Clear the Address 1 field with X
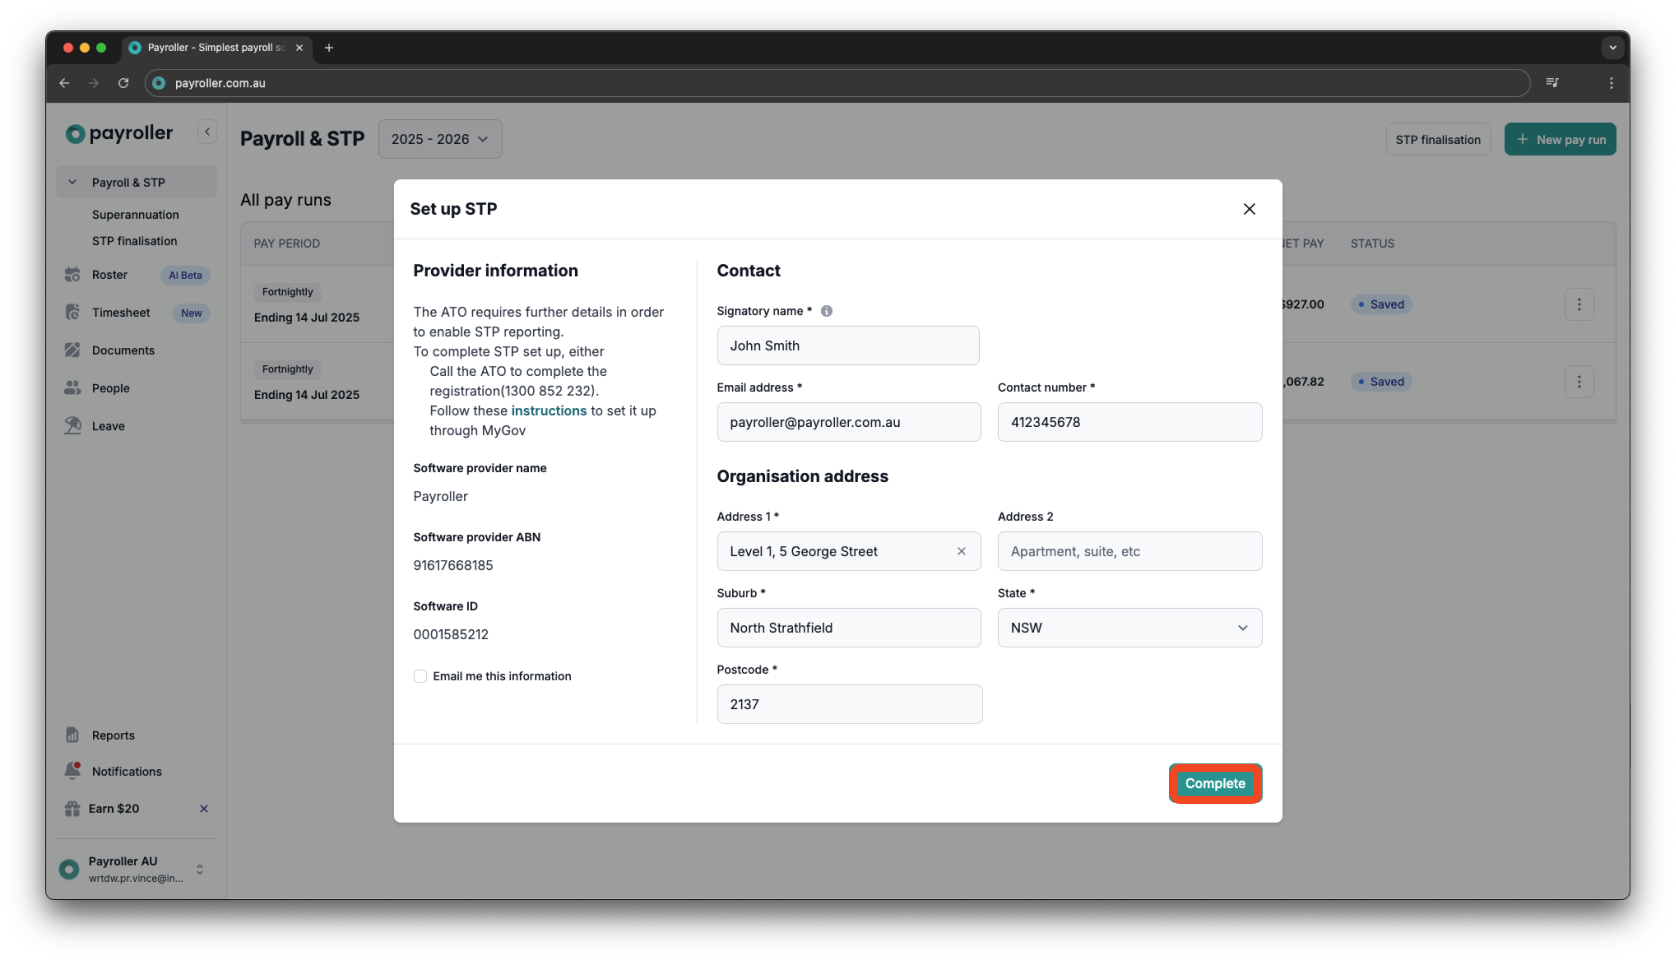 961,551
